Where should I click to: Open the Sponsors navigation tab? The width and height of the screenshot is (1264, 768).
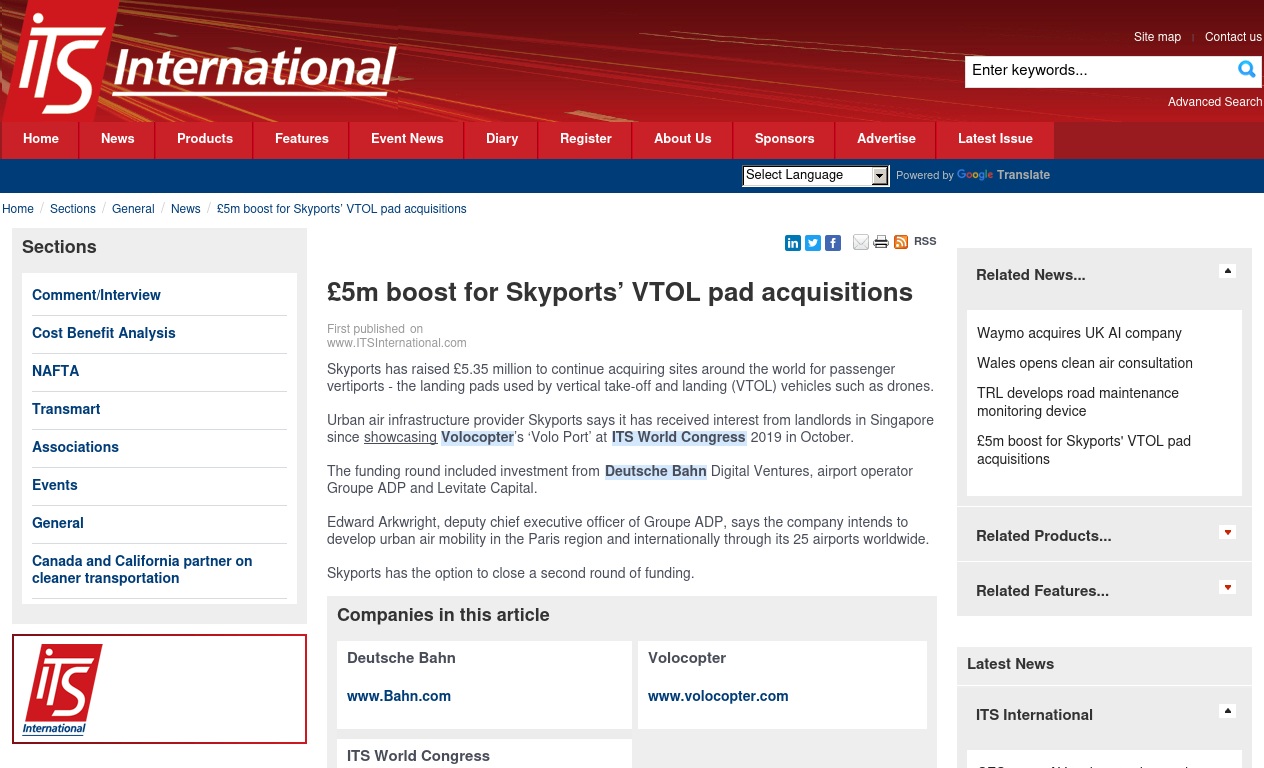click(784, 139)
